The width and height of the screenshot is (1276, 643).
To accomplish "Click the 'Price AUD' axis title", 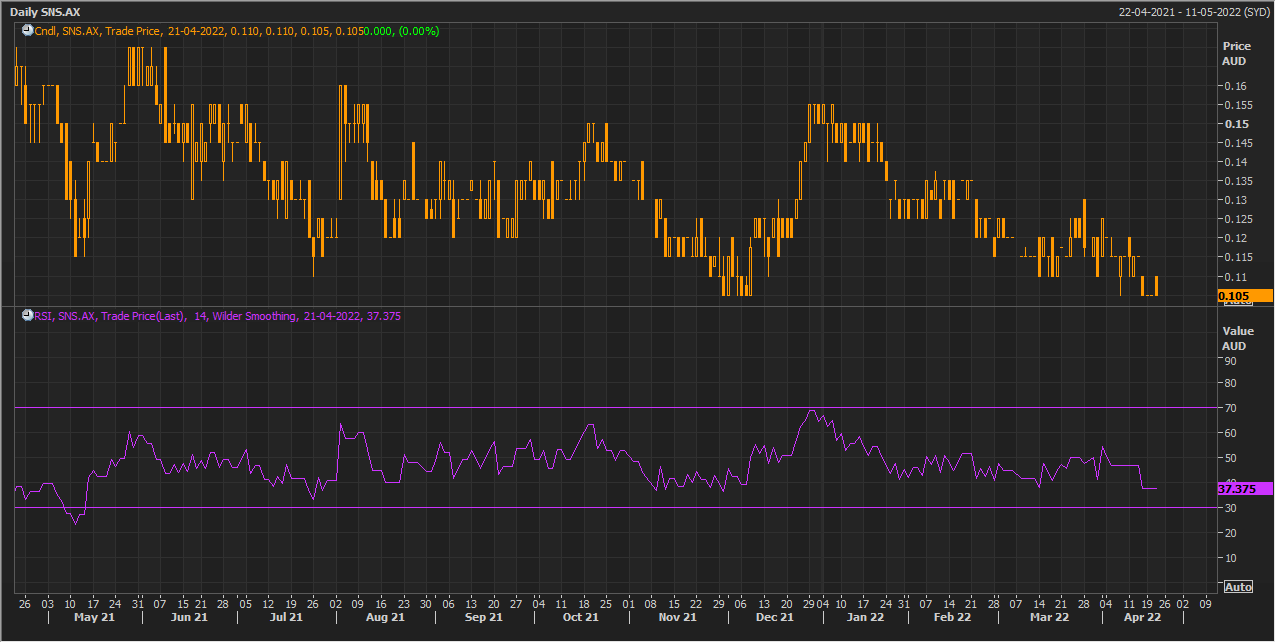I will coord(1236,53).
